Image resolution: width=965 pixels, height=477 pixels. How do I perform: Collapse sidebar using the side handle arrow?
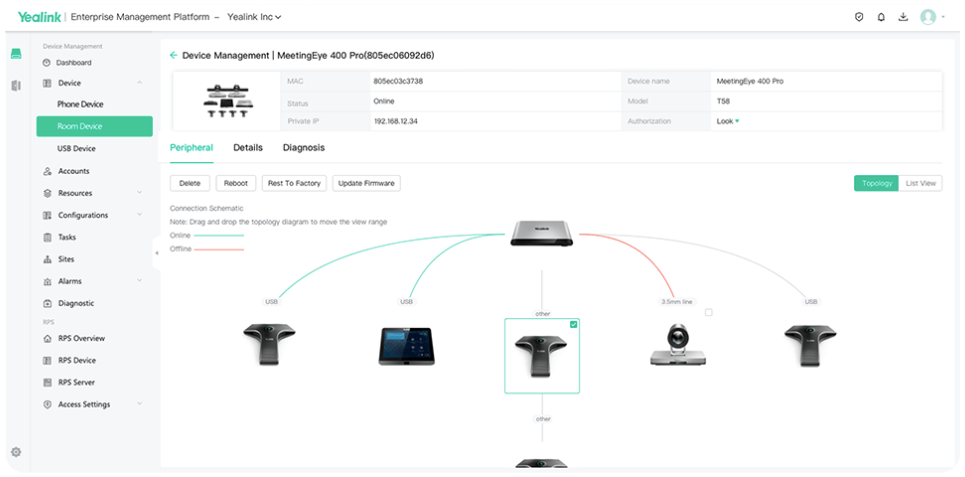click(x=156, y=253)
